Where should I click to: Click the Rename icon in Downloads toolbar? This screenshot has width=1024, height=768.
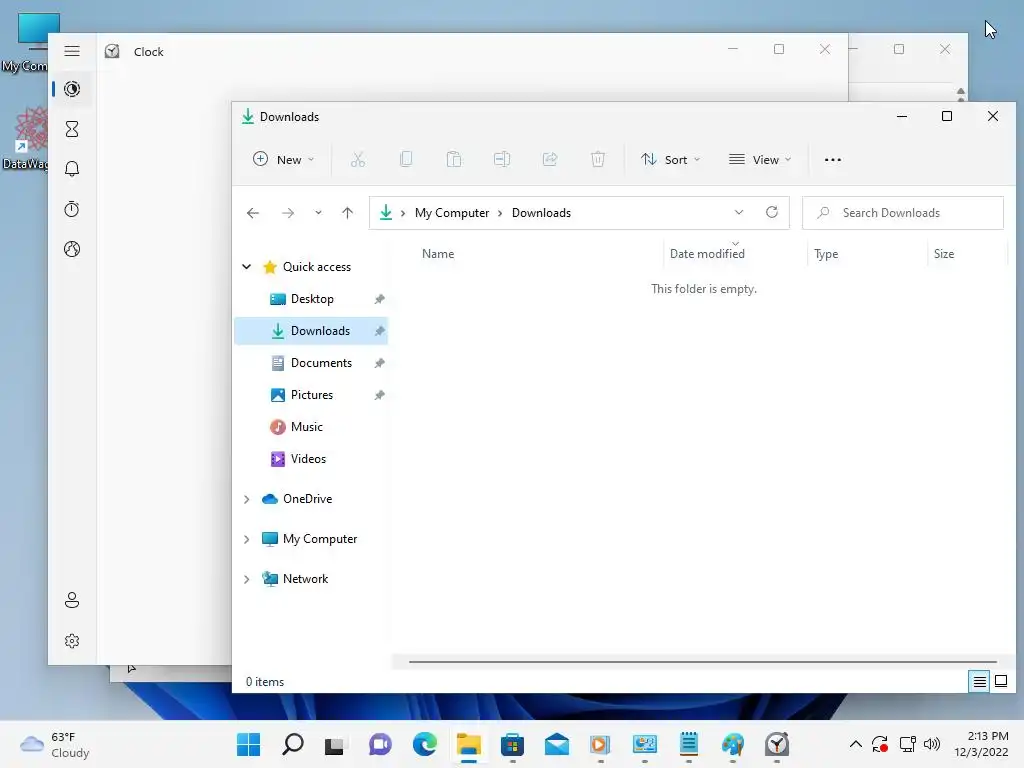(x=502, y=159)
